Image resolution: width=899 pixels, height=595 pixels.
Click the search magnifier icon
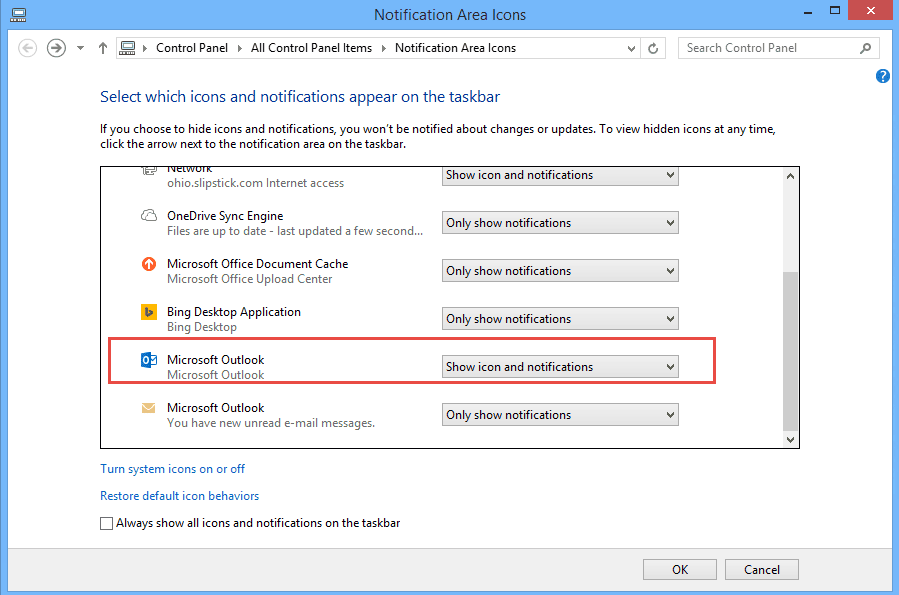[866, 48]
